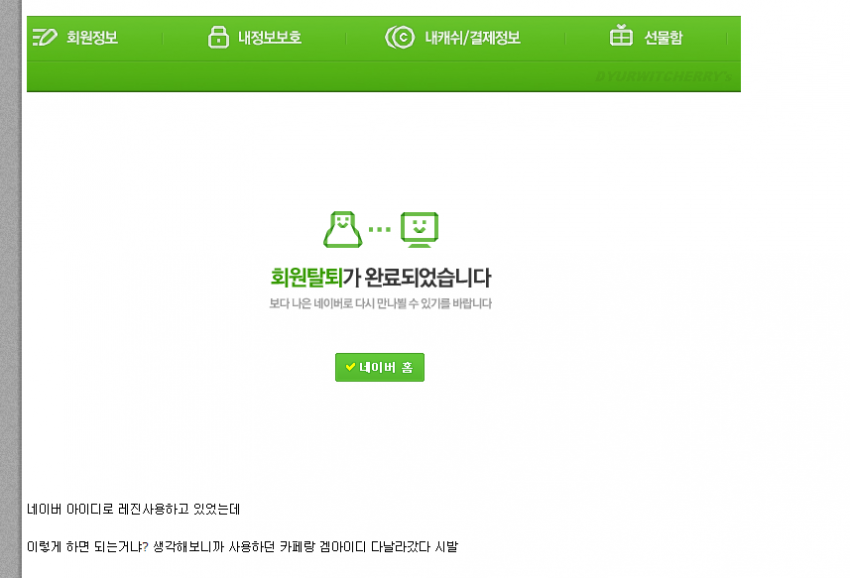Image resolution: width=850 pixels, height=578 pixels.
Task: Open the 선물함 menu item
Action: 663,37
